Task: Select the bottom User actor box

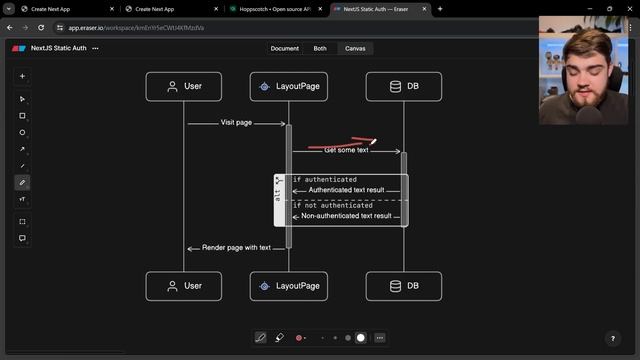Action: click(184, 286)
